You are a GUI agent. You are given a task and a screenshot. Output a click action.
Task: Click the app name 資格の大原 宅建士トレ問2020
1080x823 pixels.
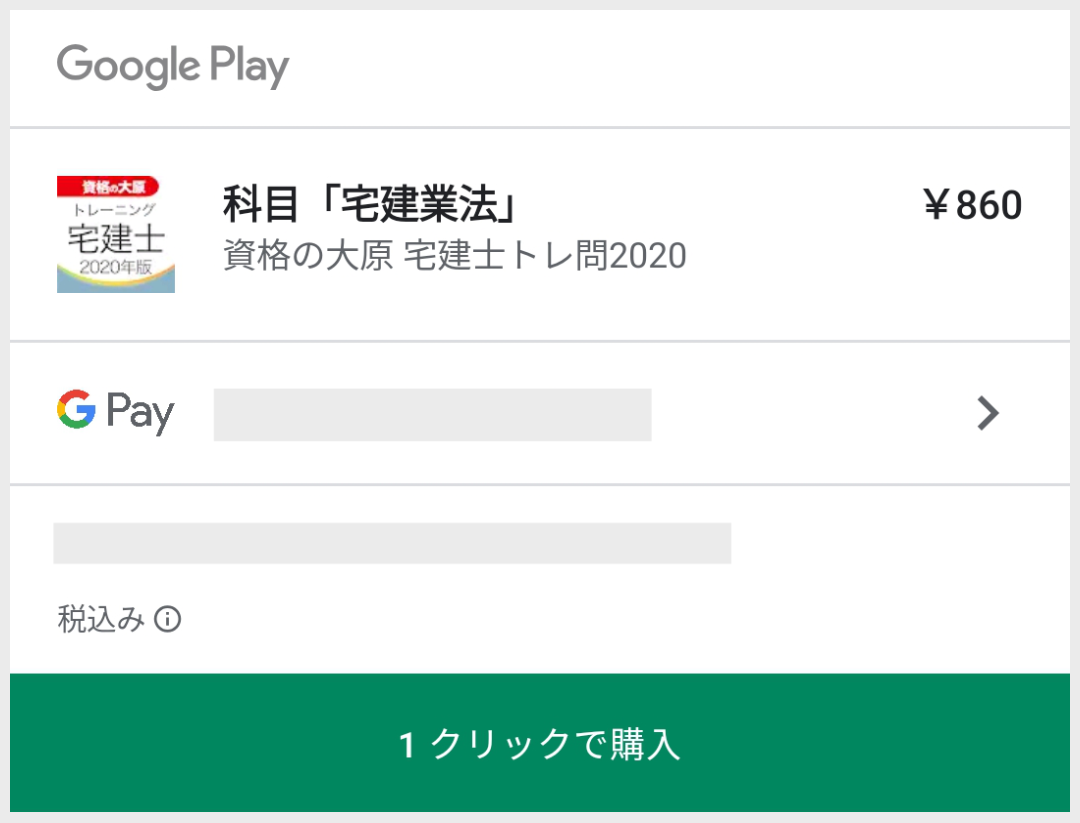coord(455,256)
